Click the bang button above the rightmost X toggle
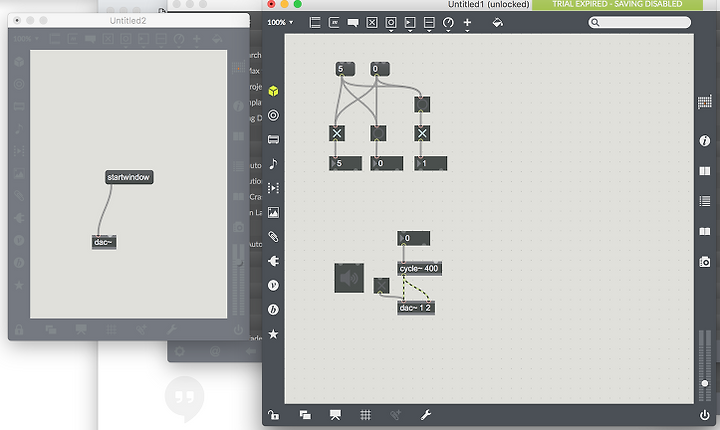 [422, 104]
